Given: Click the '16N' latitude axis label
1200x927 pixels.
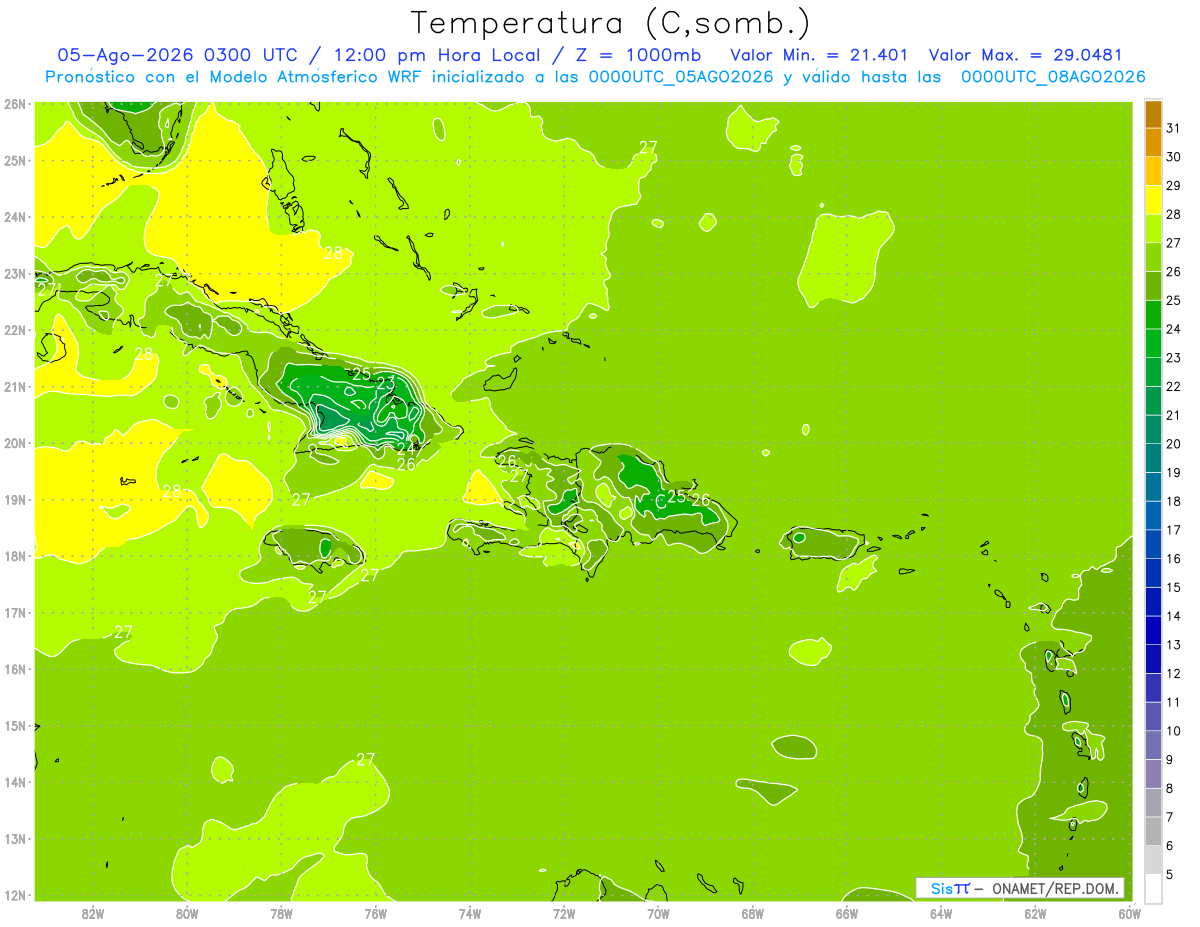Looking at the screenshot, I should 15,669.
